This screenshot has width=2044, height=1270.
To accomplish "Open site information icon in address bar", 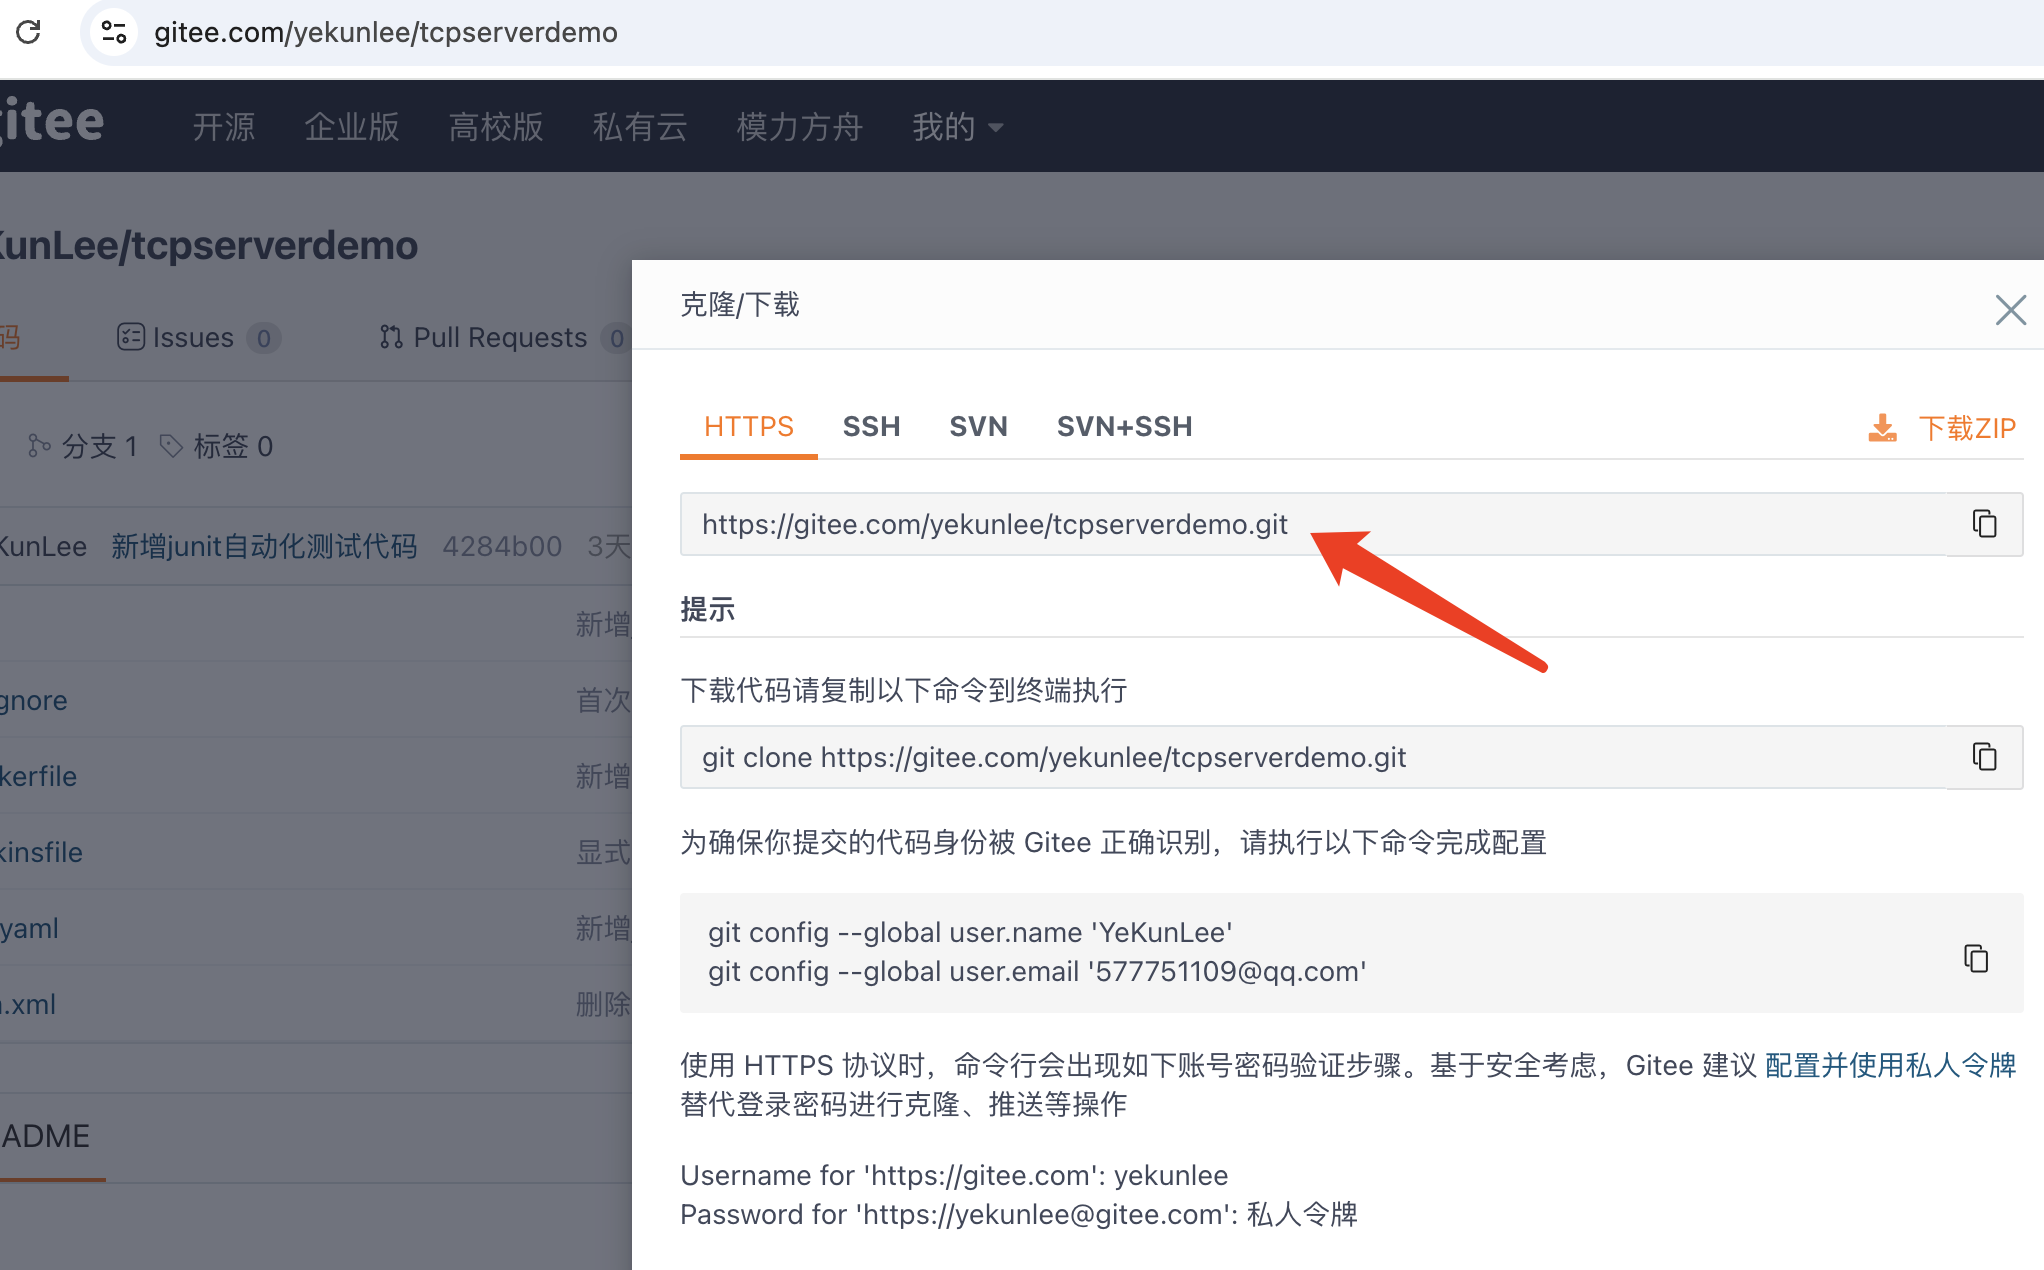I will coord(114,32).
